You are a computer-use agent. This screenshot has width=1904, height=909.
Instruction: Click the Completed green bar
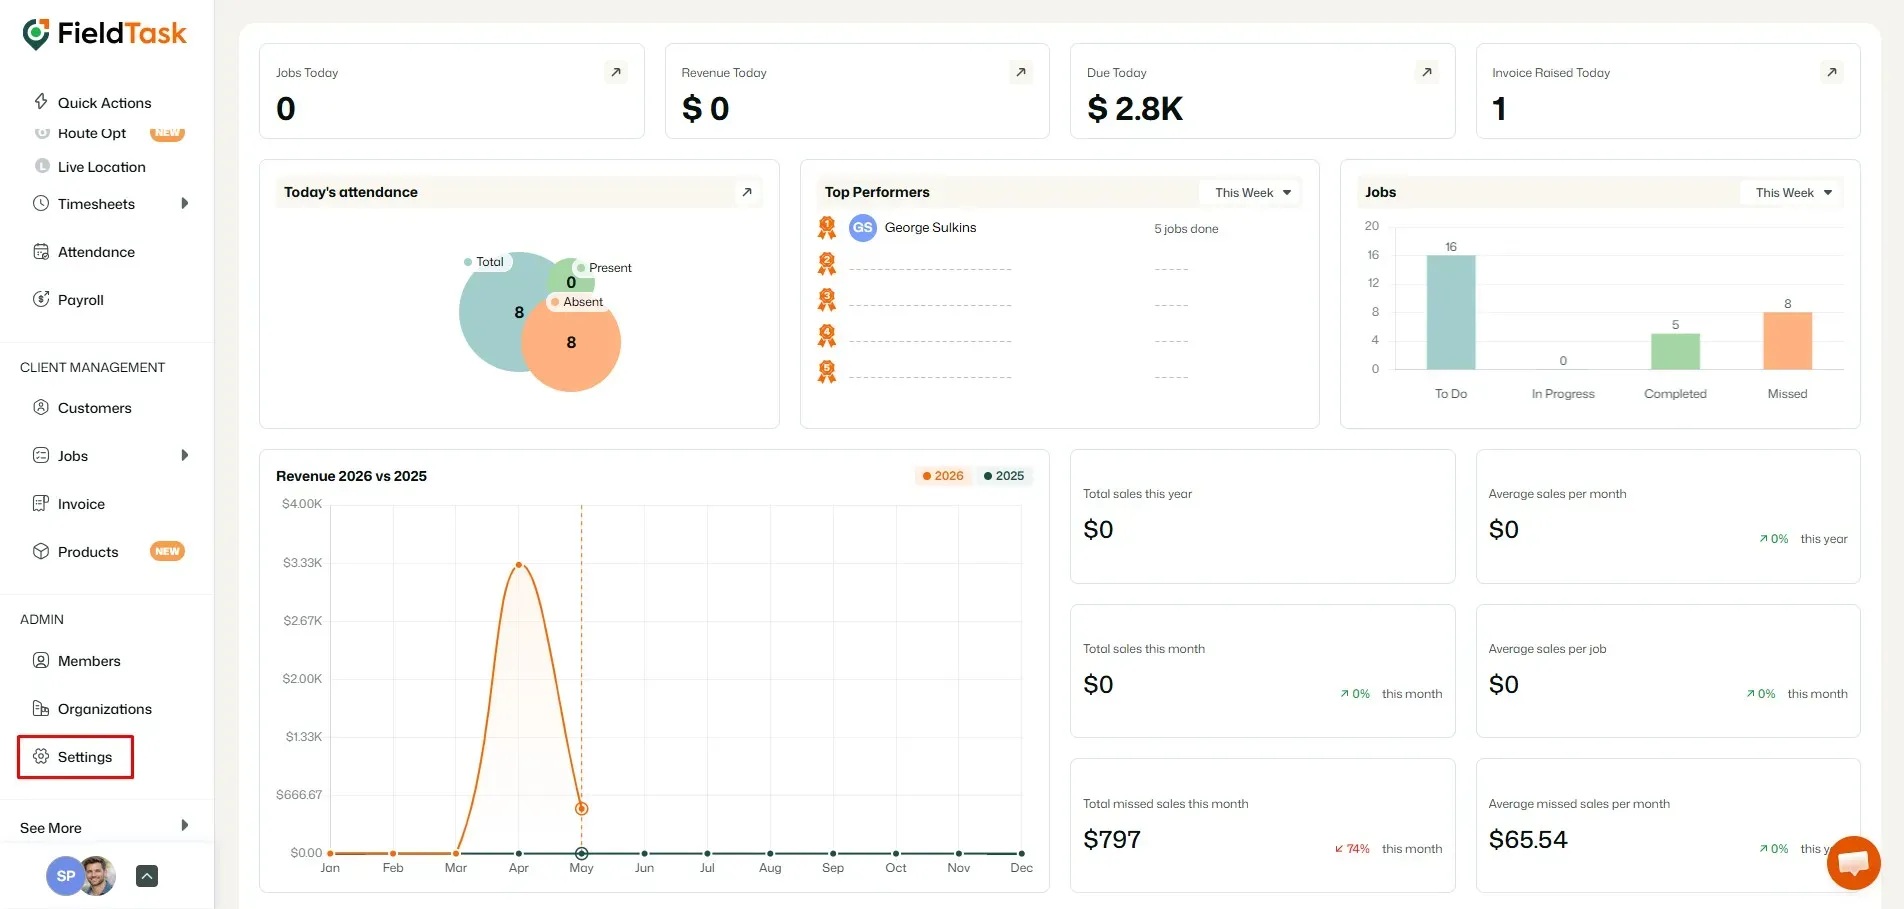[1675, 352]
